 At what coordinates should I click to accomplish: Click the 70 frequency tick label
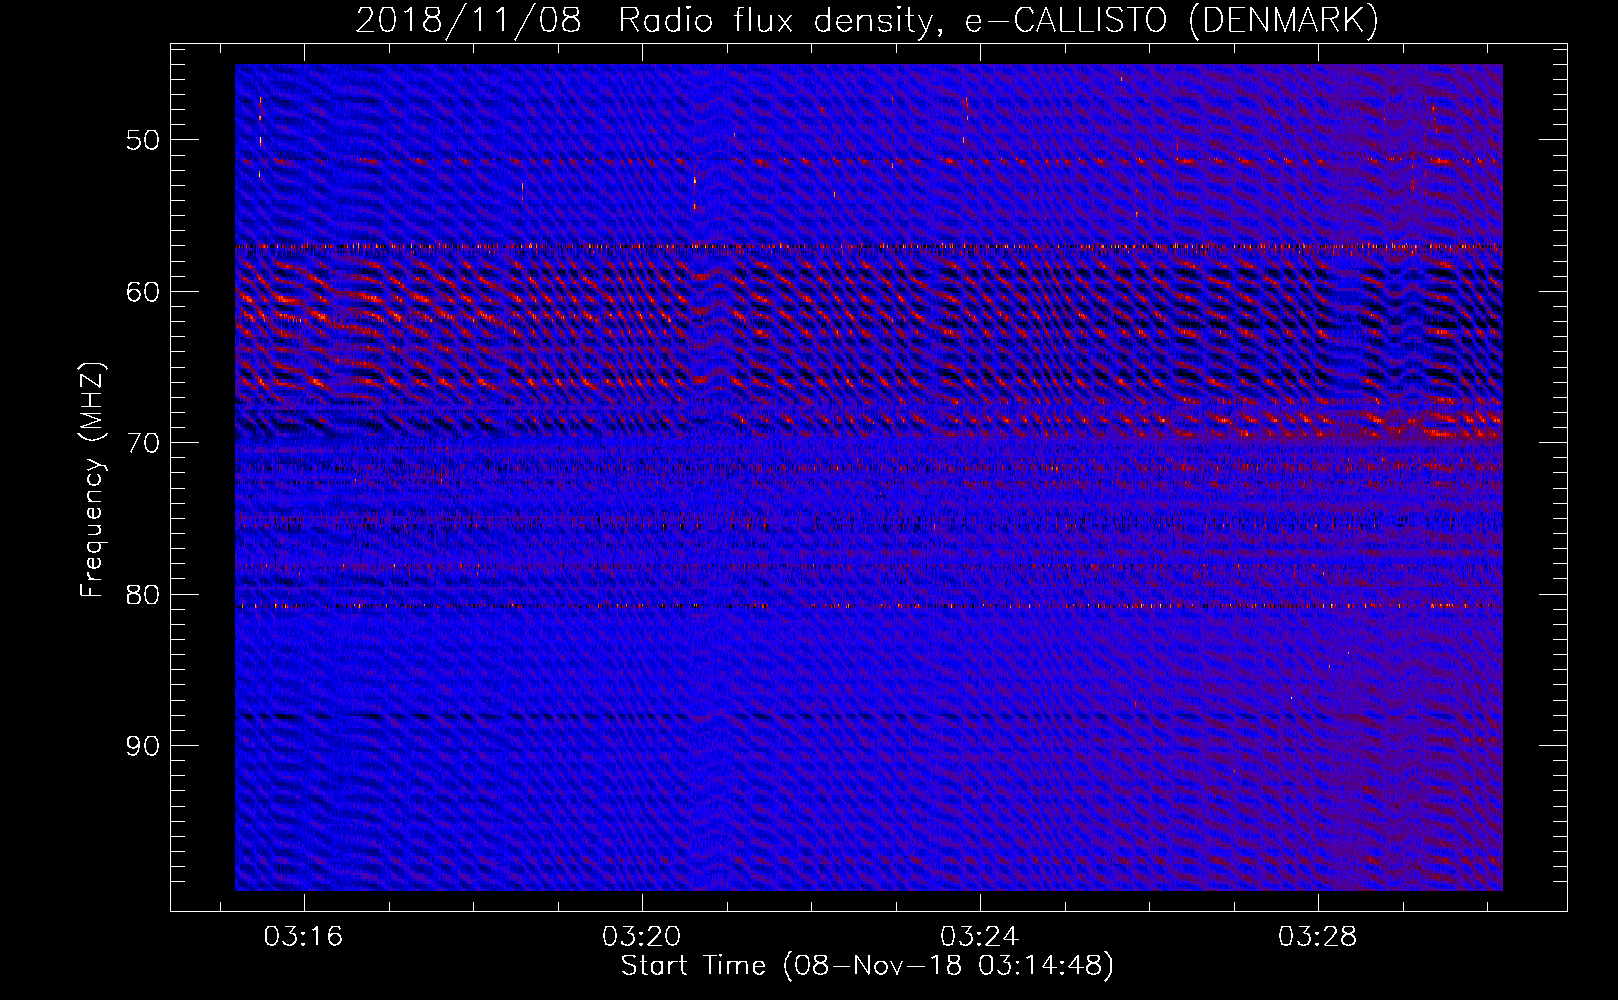[143, 443]
